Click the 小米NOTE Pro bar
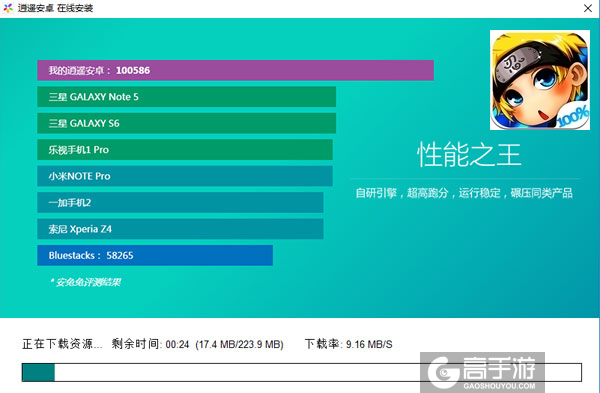 coord(185,176)
